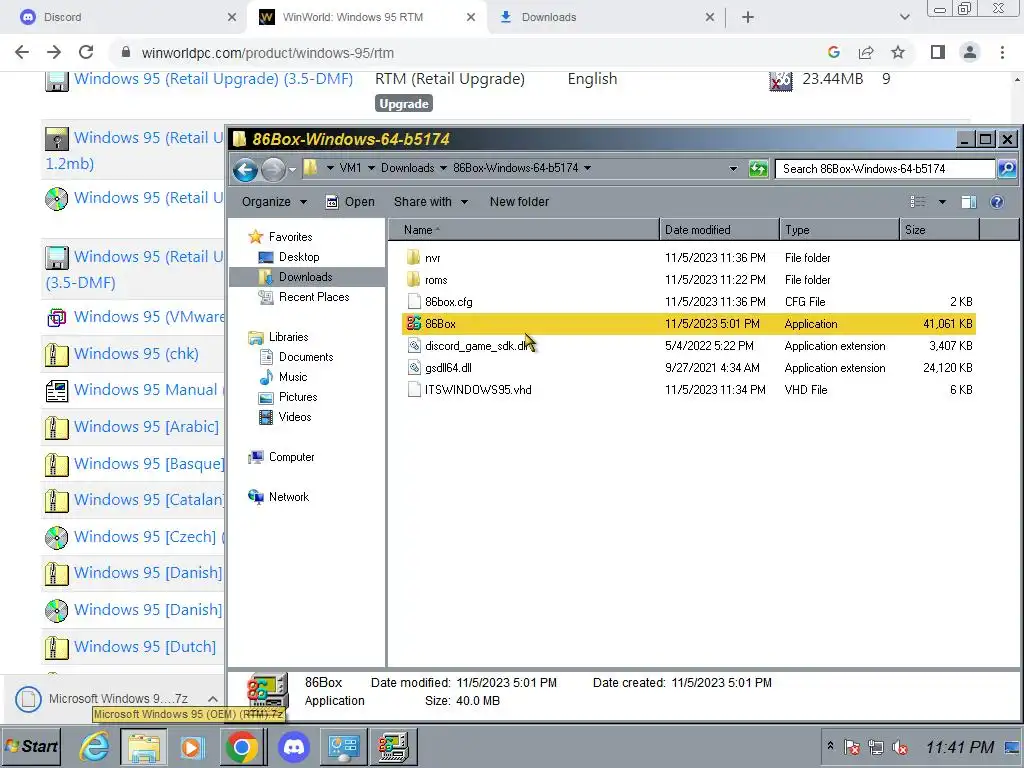Click the Search 86Box-Windows-64-b5174 field
Viewport: 1024px width, 768px height.
click(x=885, y=169)
